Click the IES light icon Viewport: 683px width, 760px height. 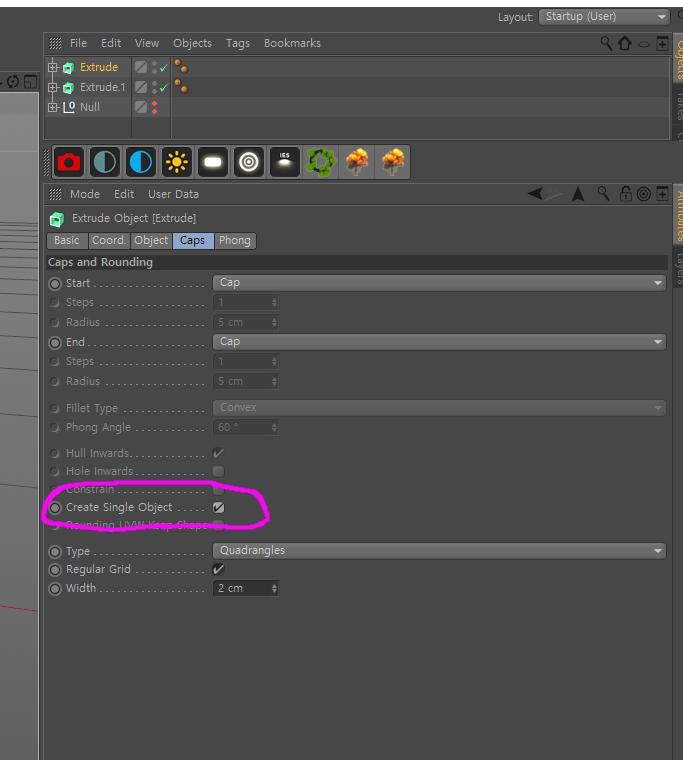click(x=285, y=162)
